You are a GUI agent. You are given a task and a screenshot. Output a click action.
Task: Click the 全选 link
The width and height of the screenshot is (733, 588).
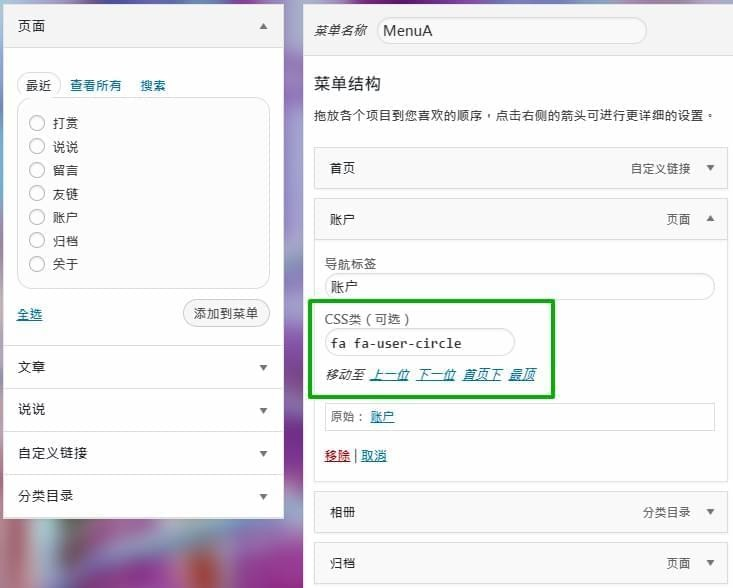pos(29,314)
